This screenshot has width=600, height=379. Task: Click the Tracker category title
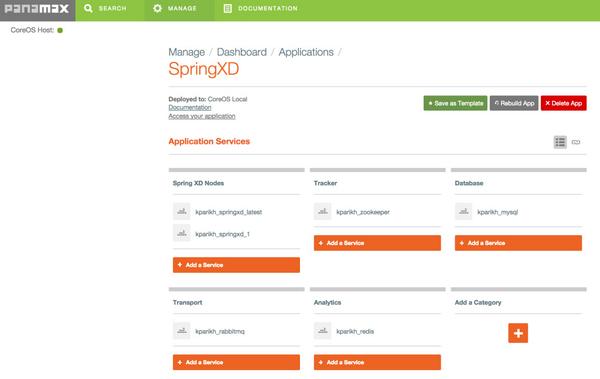[325, 183]
